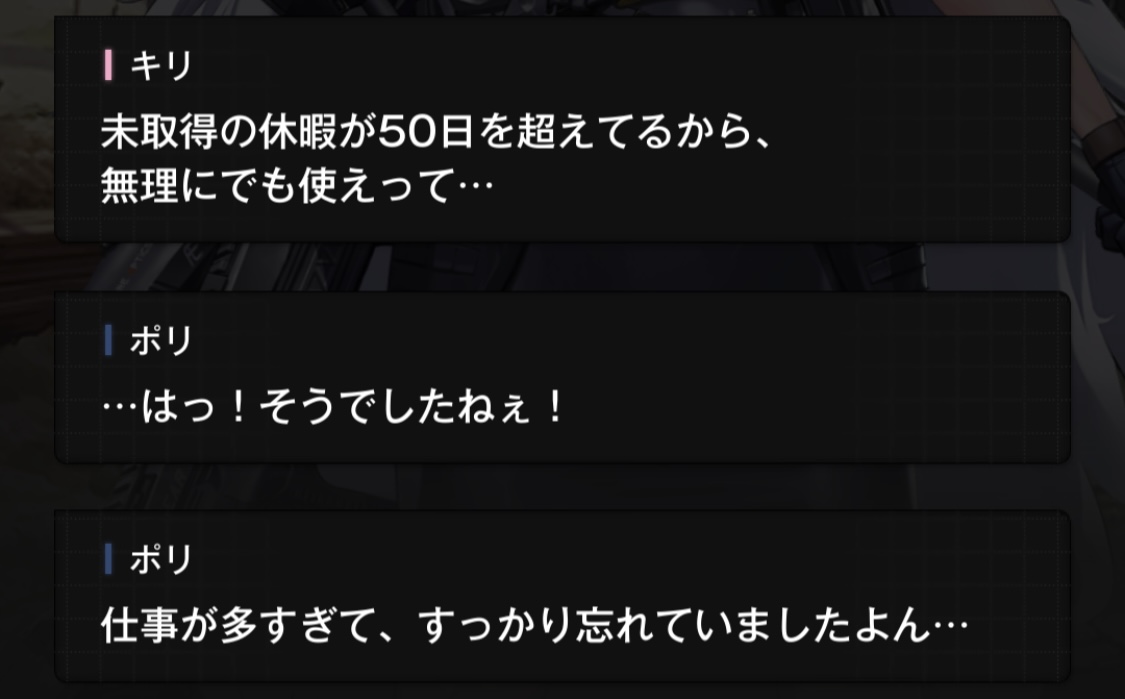This screenshot has height=699, width=1125.
Task: Select the キリ speaker name
Action: 161,65
